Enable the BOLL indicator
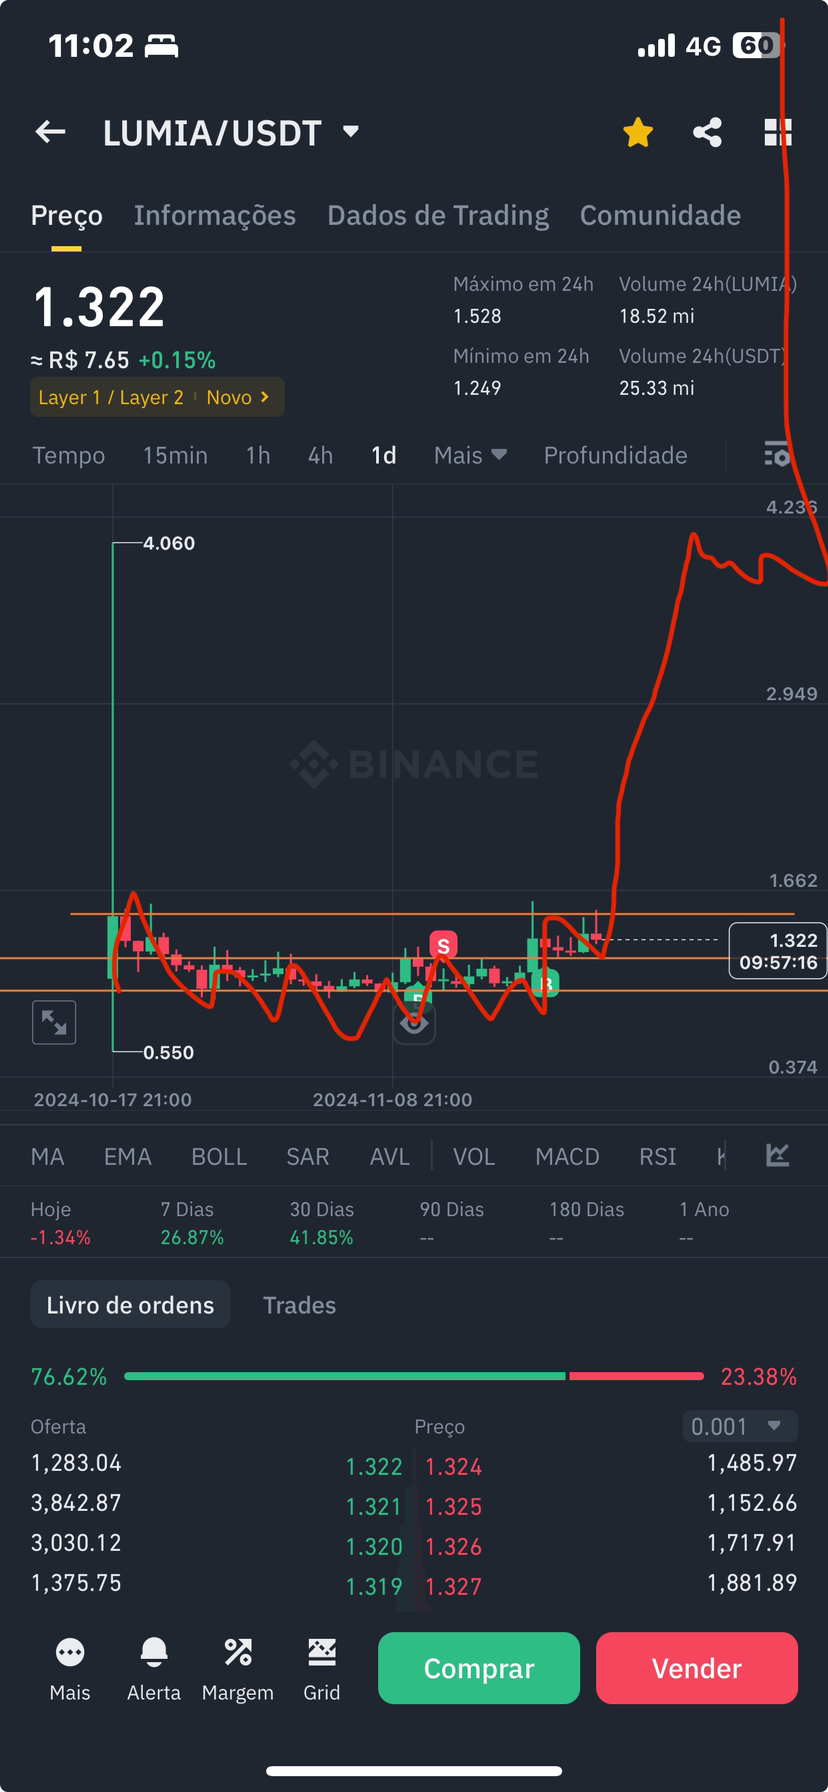The height and width of the screenshot is (1792, 828). [219, 1156]
